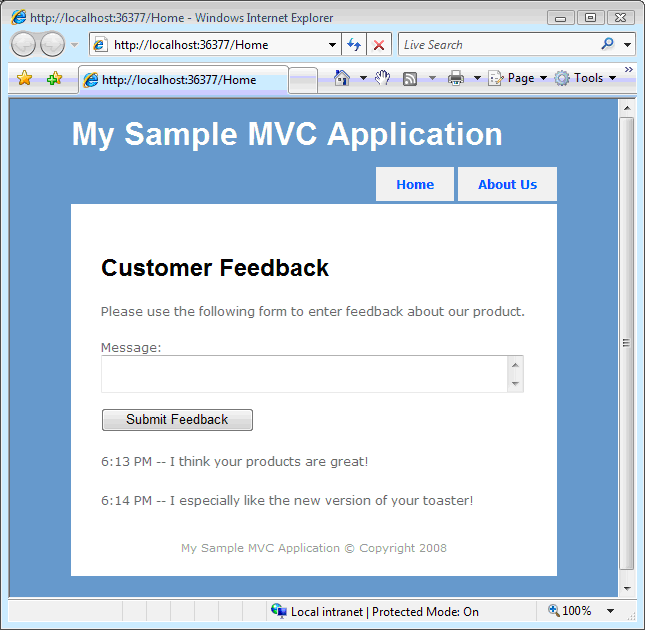Expand the Print options dropdown arrow
This screenshot has width=645, height=630.
[x=477, y=78]
